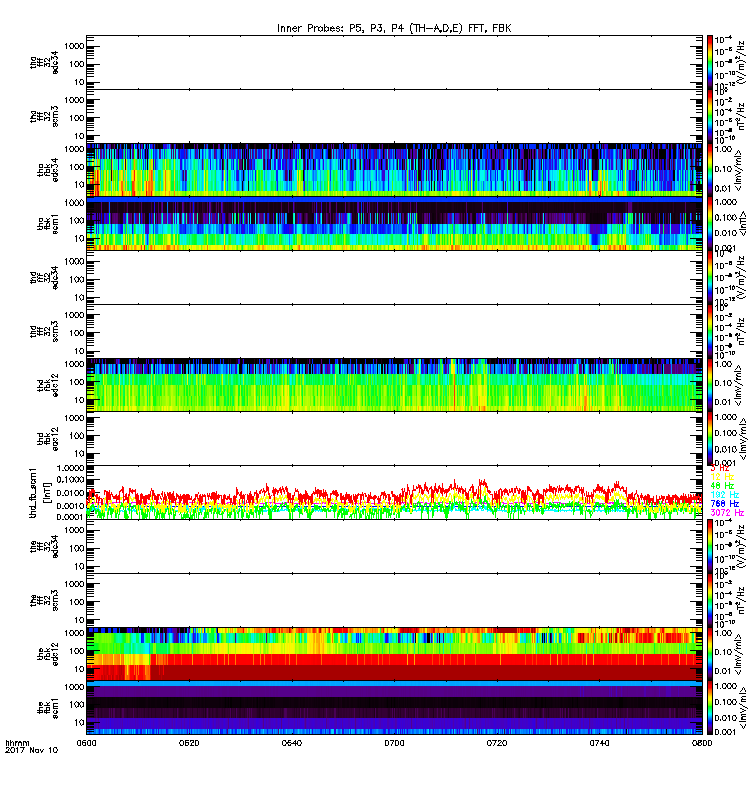Select the 'thd fff 32 scm3' panel label
The image size is (750, 800).
(x=44, y=331)
